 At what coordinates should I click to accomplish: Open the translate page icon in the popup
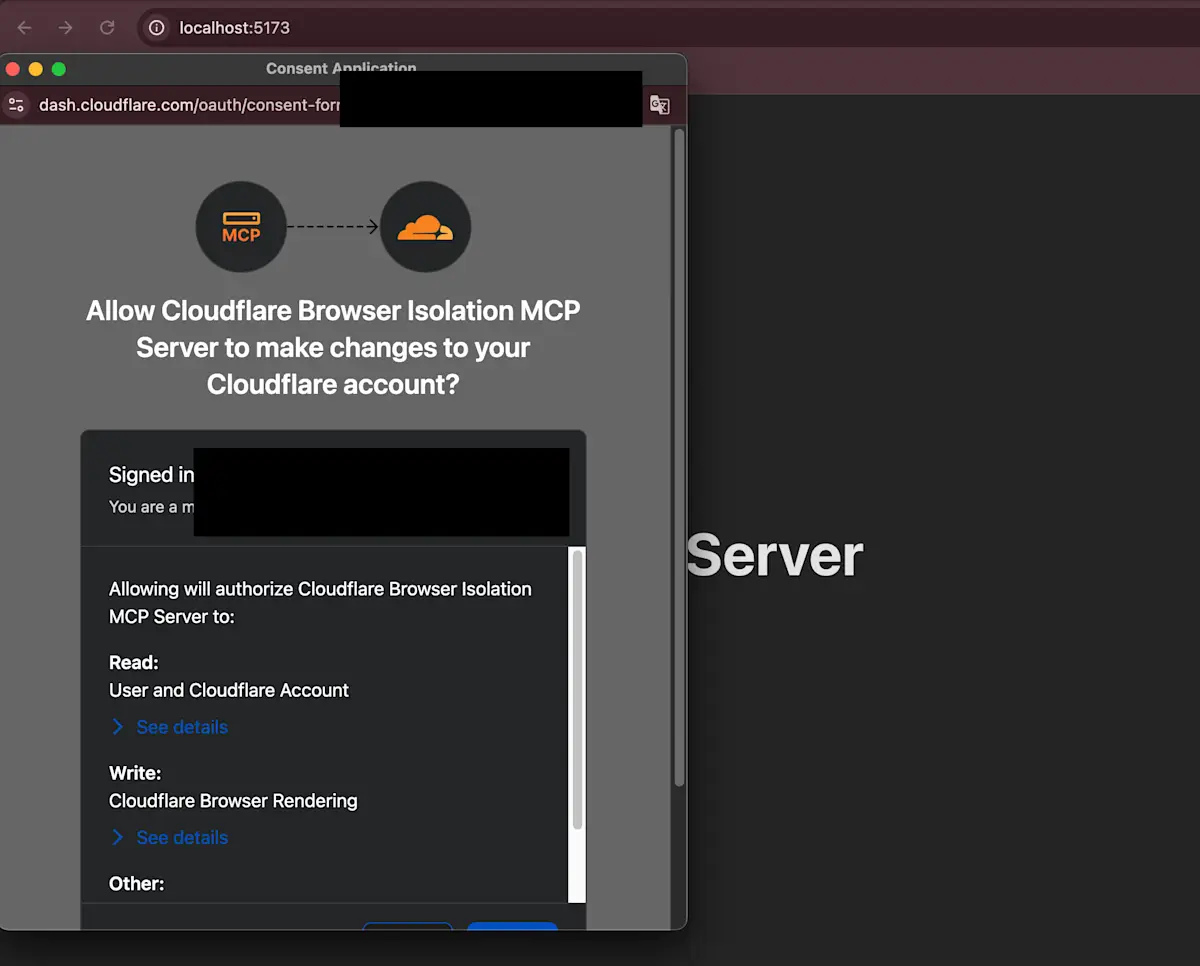[659, 104]
